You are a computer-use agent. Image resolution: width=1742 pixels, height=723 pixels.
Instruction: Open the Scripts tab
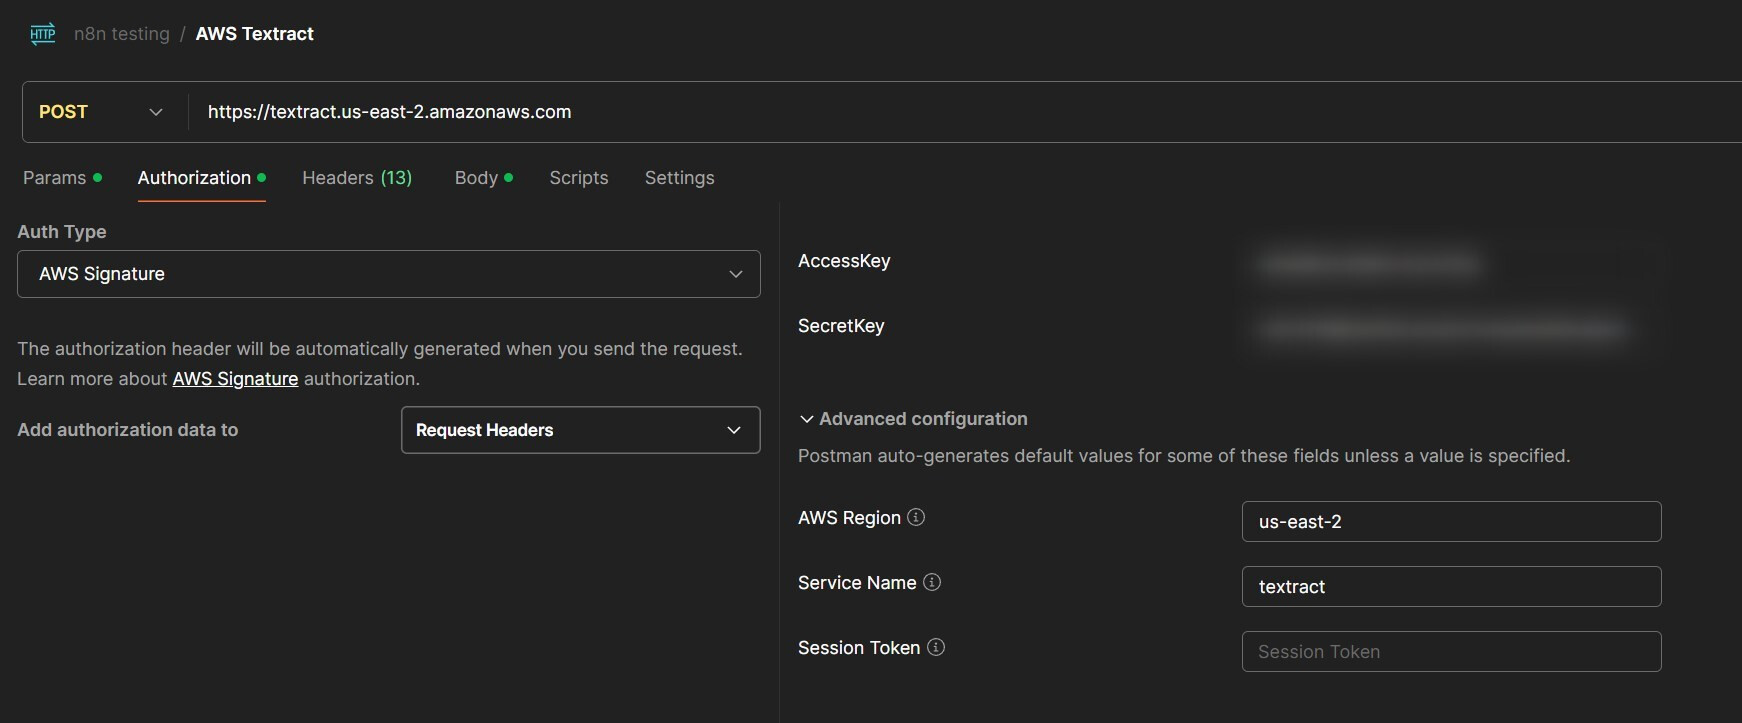pyautogui.click(x=579, y=178)
